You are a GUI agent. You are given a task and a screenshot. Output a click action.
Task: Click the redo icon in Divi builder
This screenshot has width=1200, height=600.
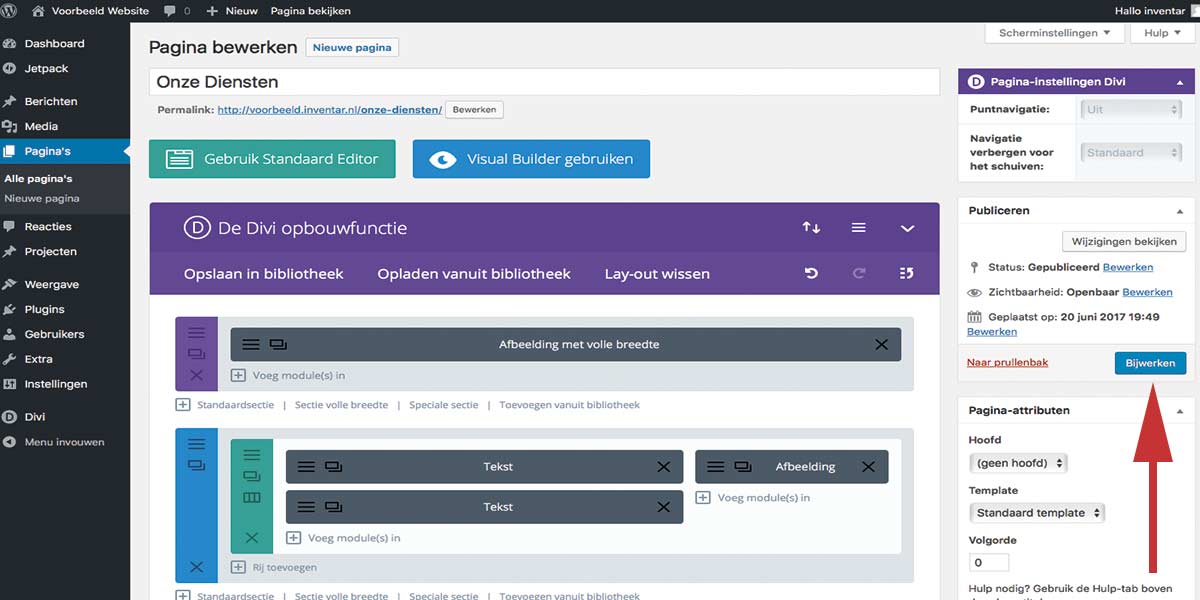coord(859,273)
